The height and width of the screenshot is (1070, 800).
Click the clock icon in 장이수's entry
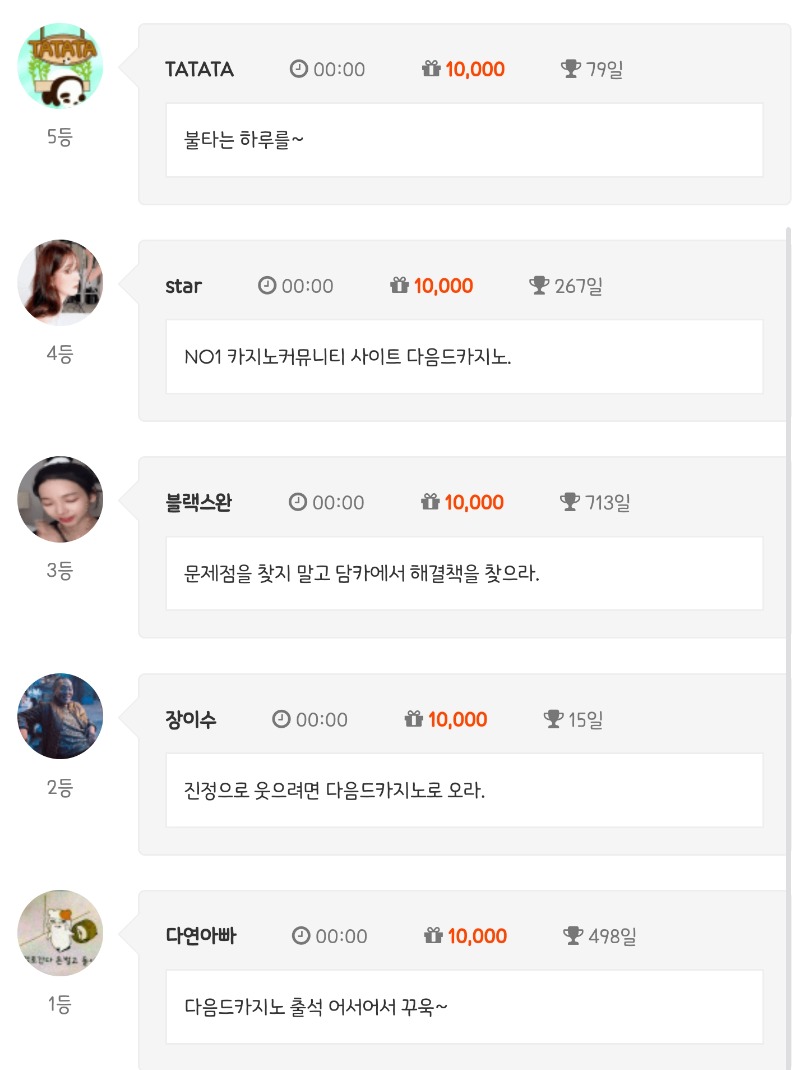click(281, 719)
